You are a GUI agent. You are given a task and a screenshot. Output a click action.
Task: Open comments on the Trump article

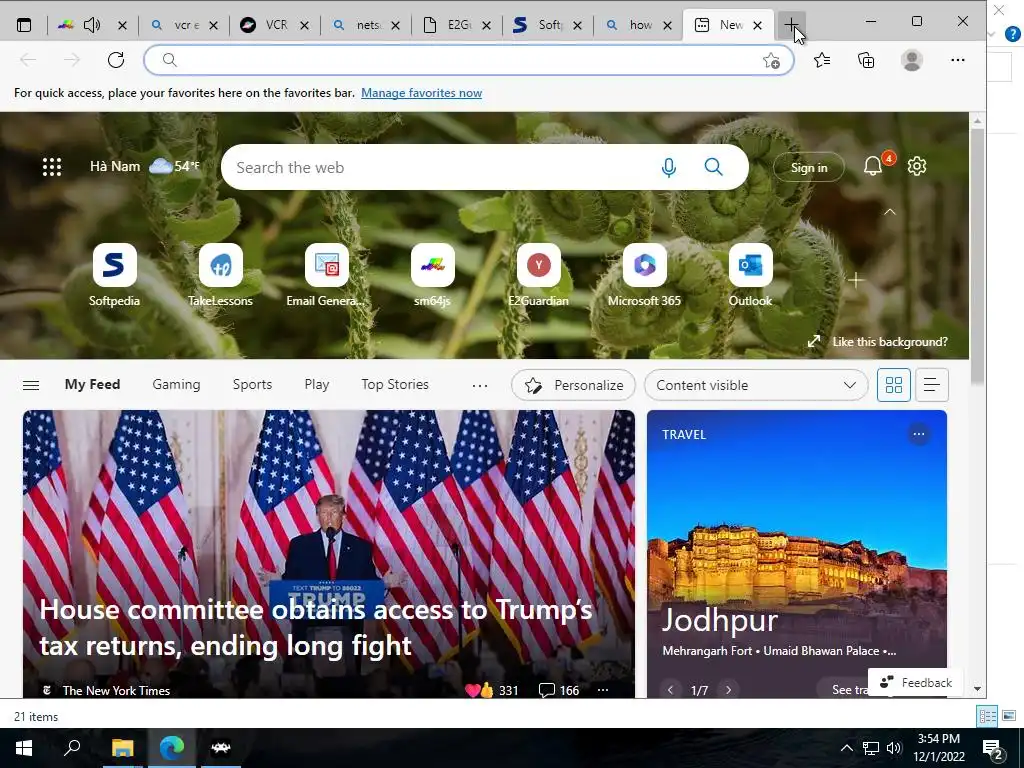pyautogui.click(x=558, y=690)
